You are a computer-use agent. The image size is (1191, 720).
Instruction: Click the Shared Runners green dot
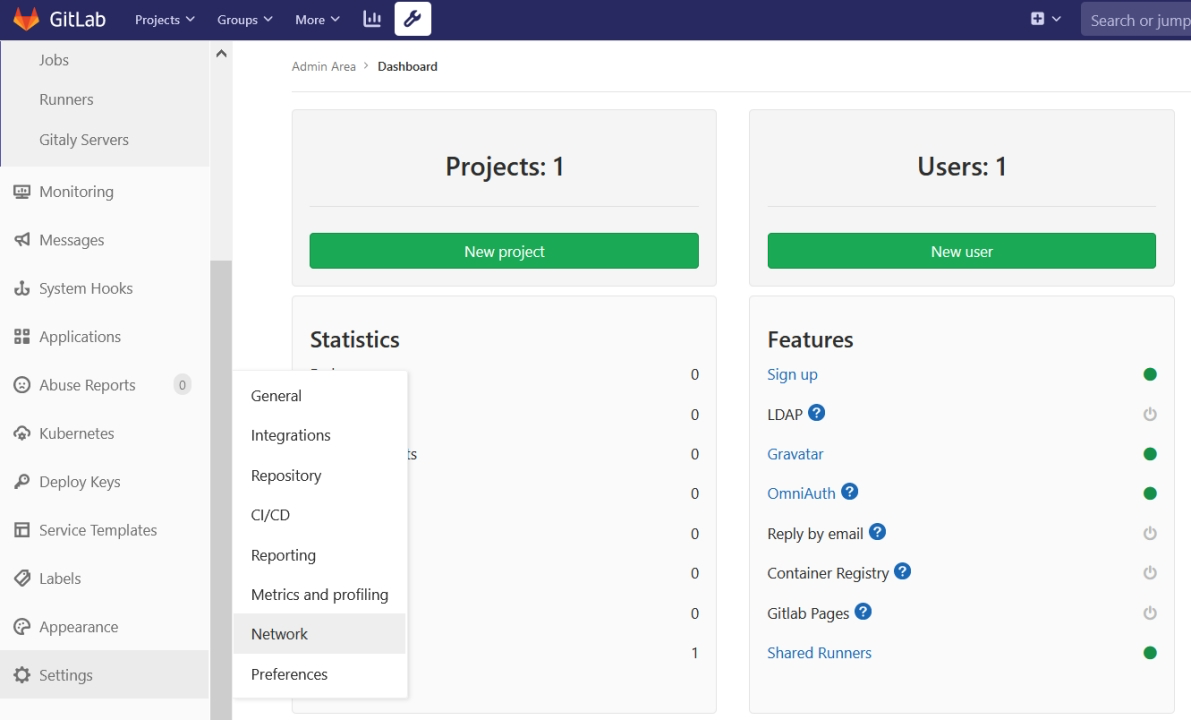[1150, 653]
